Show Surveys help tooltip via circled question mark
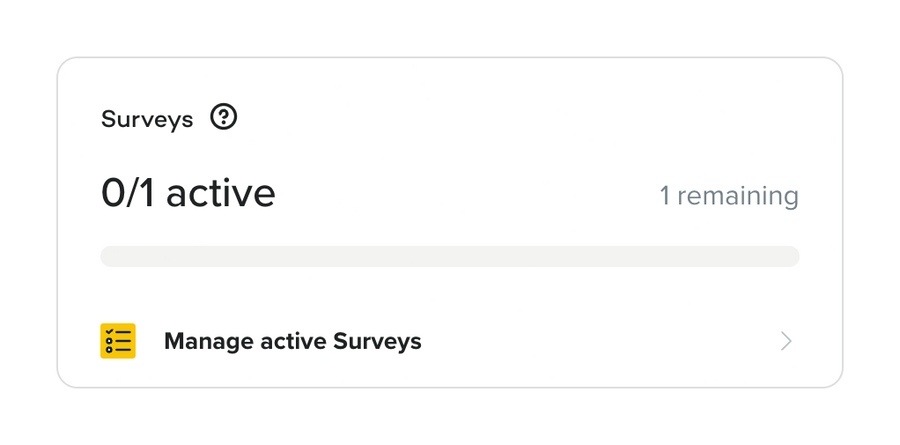The image size is (900, 445). click(224, 118)
